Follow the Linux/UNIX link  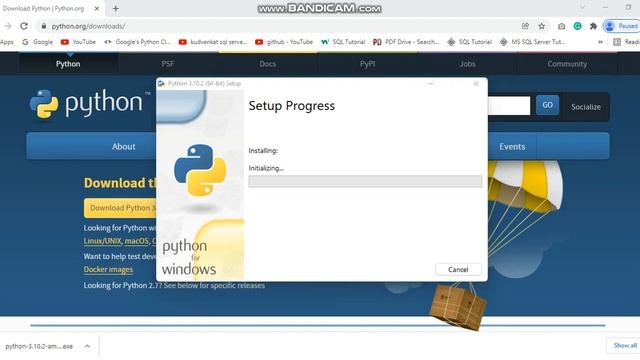102,241
